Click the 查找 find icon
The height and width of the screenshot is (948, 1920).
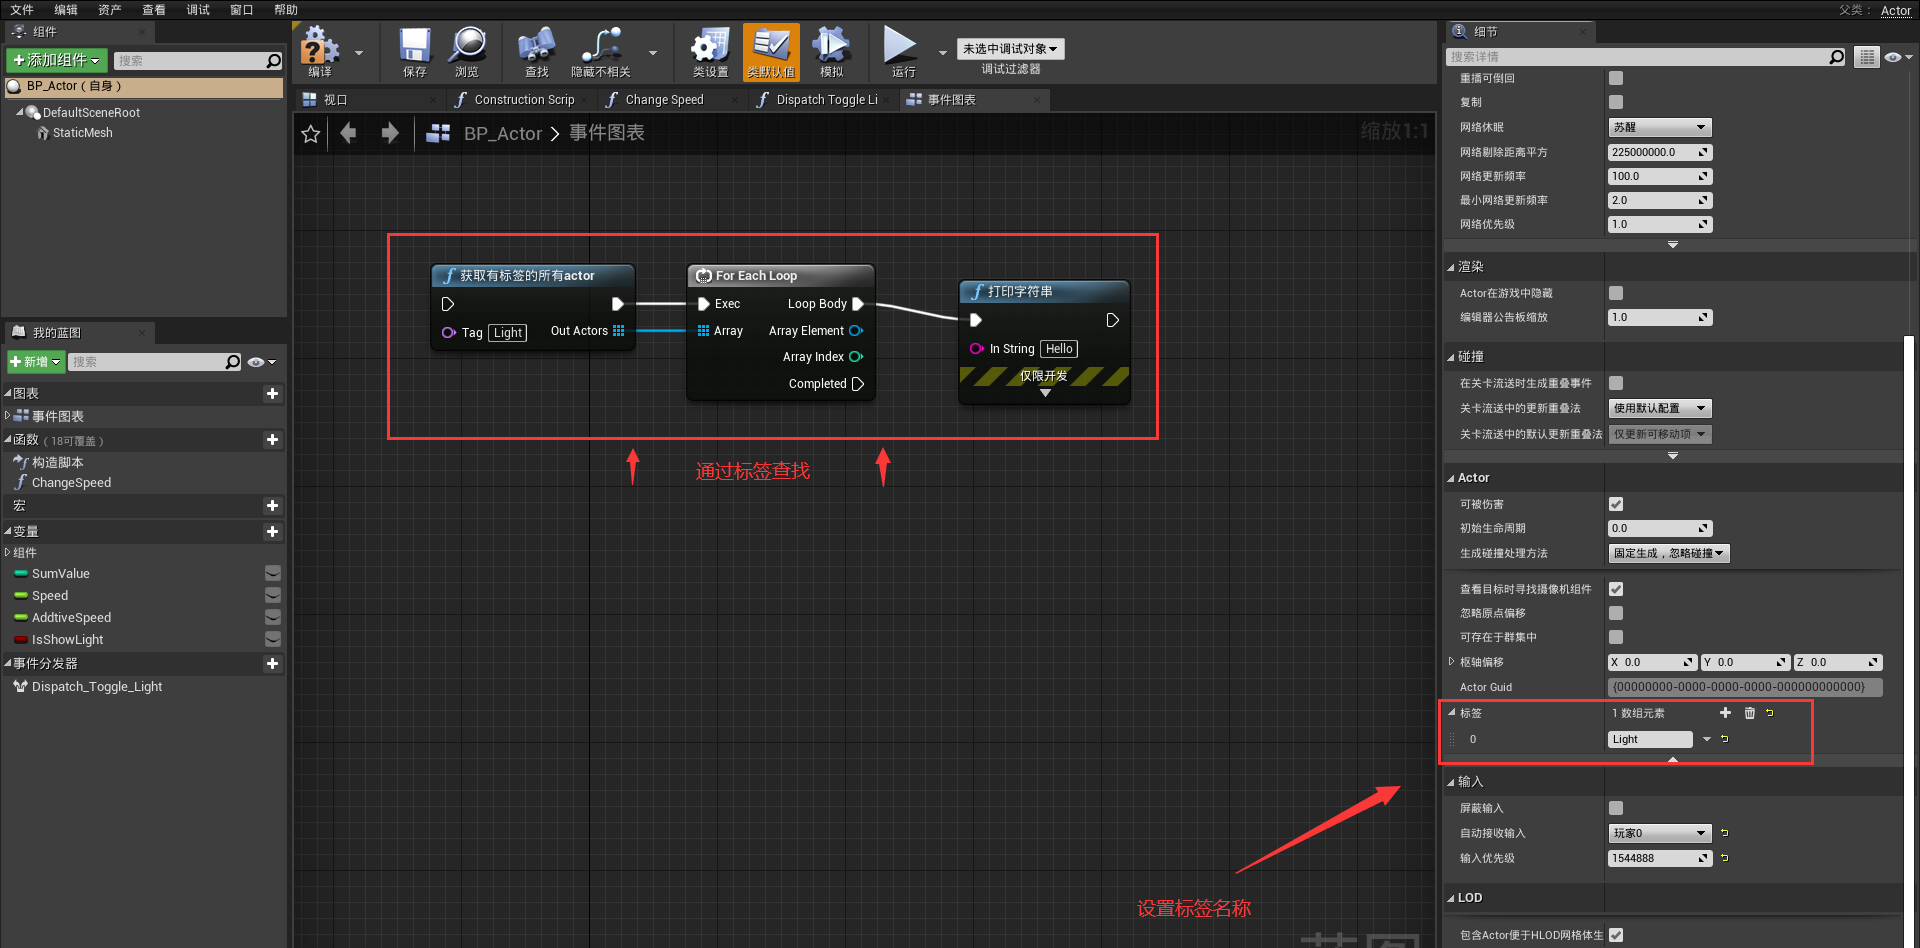click(536, 52)
